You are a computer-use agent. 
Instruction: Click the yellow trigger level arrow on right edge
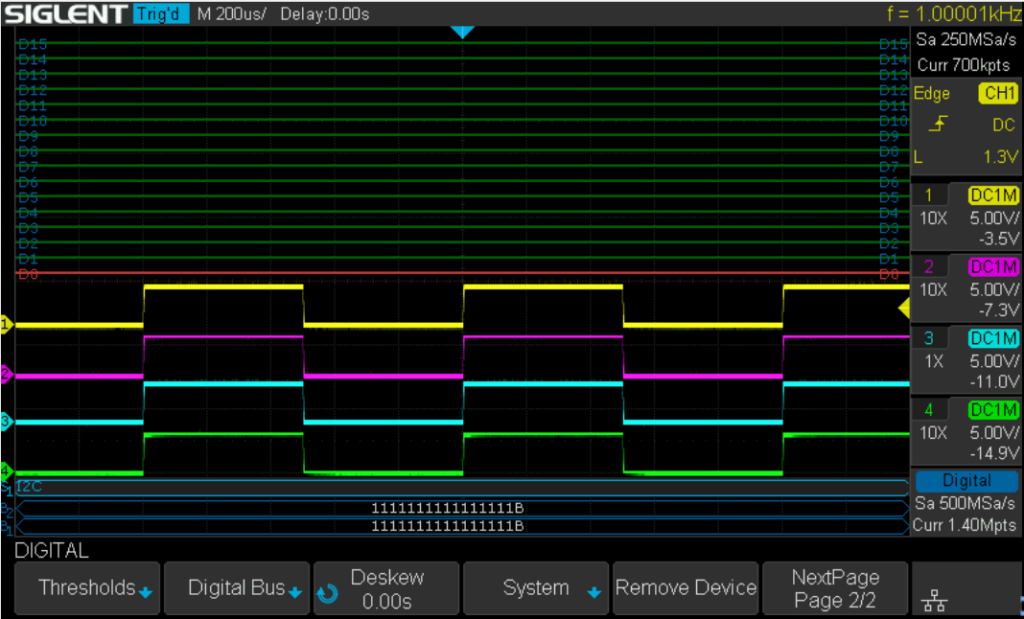(903, 308)
